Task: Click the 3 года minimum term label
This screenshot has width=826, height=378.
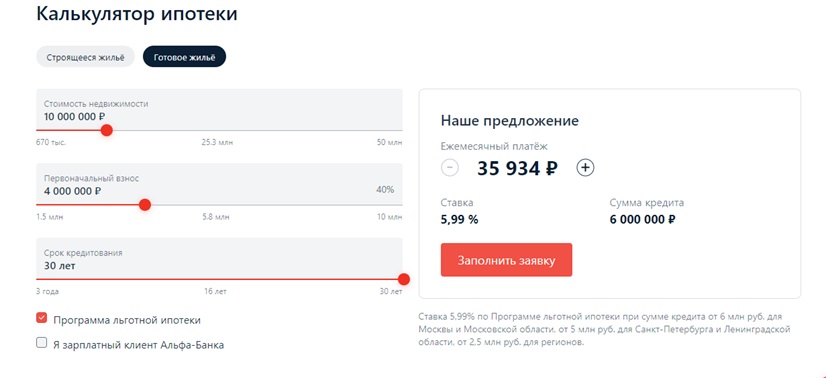Action: (47, 291)
